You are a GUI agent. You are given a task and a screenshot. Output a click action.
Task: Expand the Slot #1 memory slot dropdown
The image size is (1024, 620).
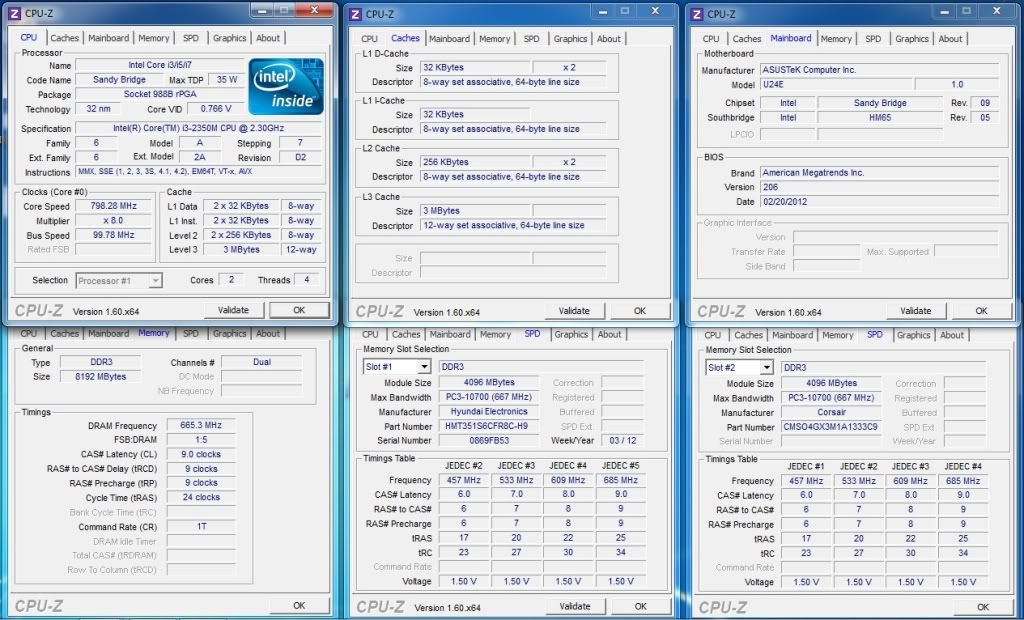tap(396, 367)
